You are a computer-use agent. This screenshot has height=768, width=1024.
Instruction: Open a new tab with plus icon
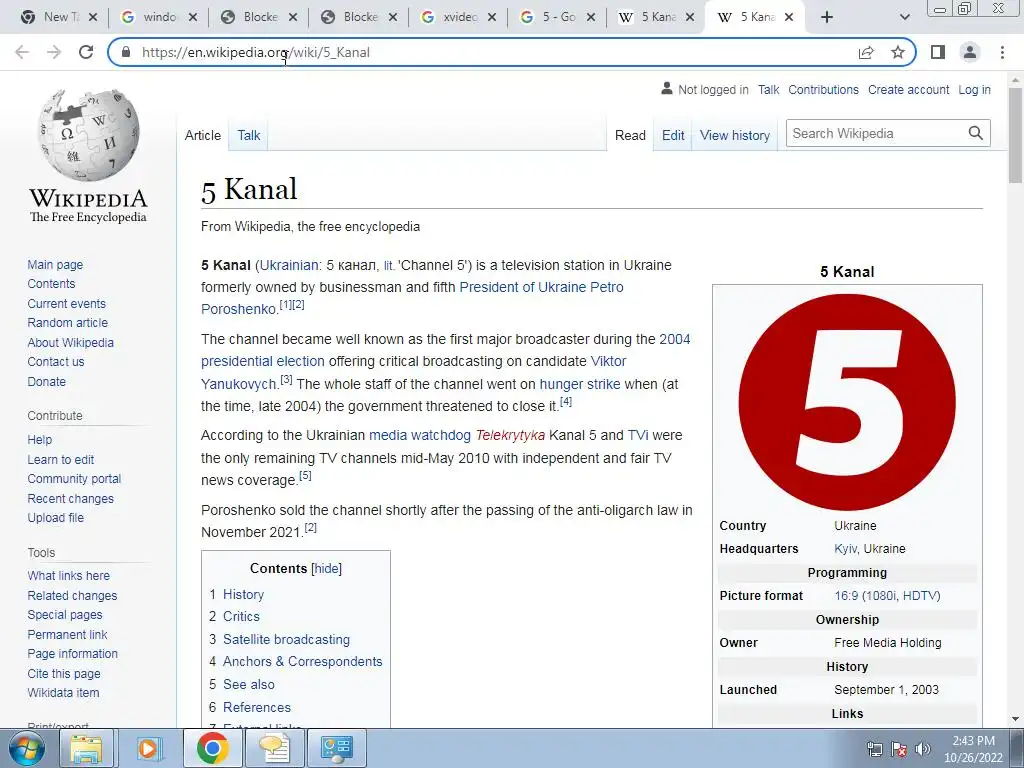(827, 17)
